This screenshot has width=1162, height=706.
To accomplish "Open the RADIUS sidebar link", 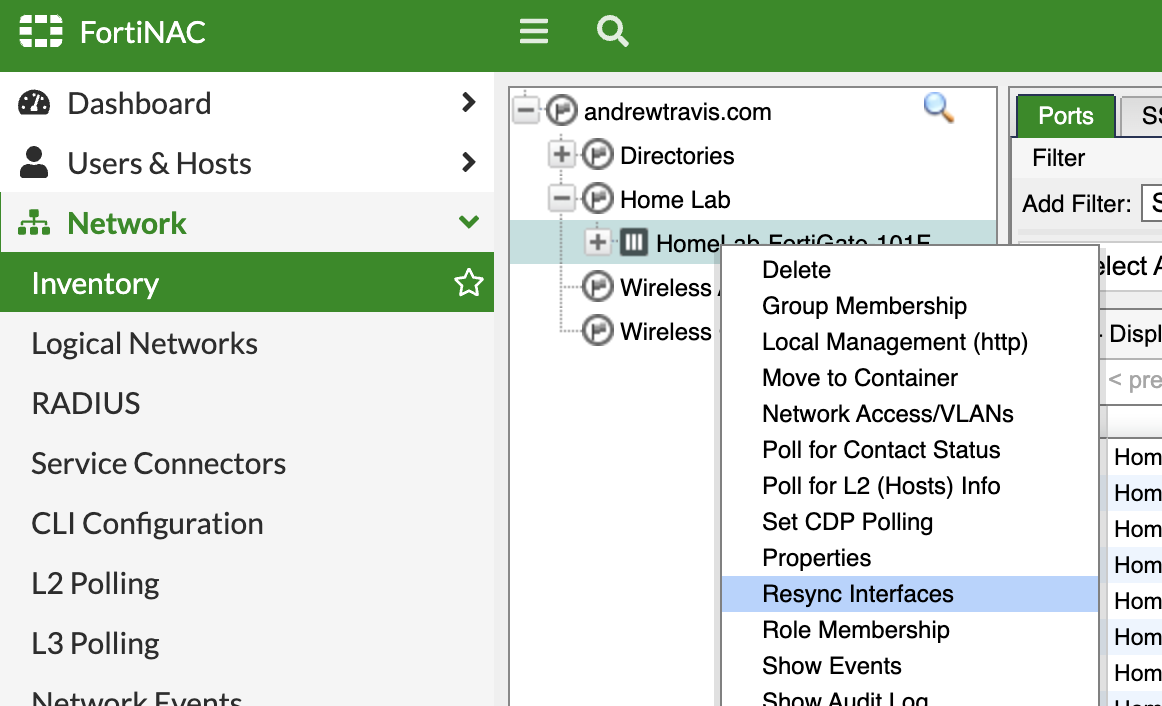I will [x=85, y=403].
